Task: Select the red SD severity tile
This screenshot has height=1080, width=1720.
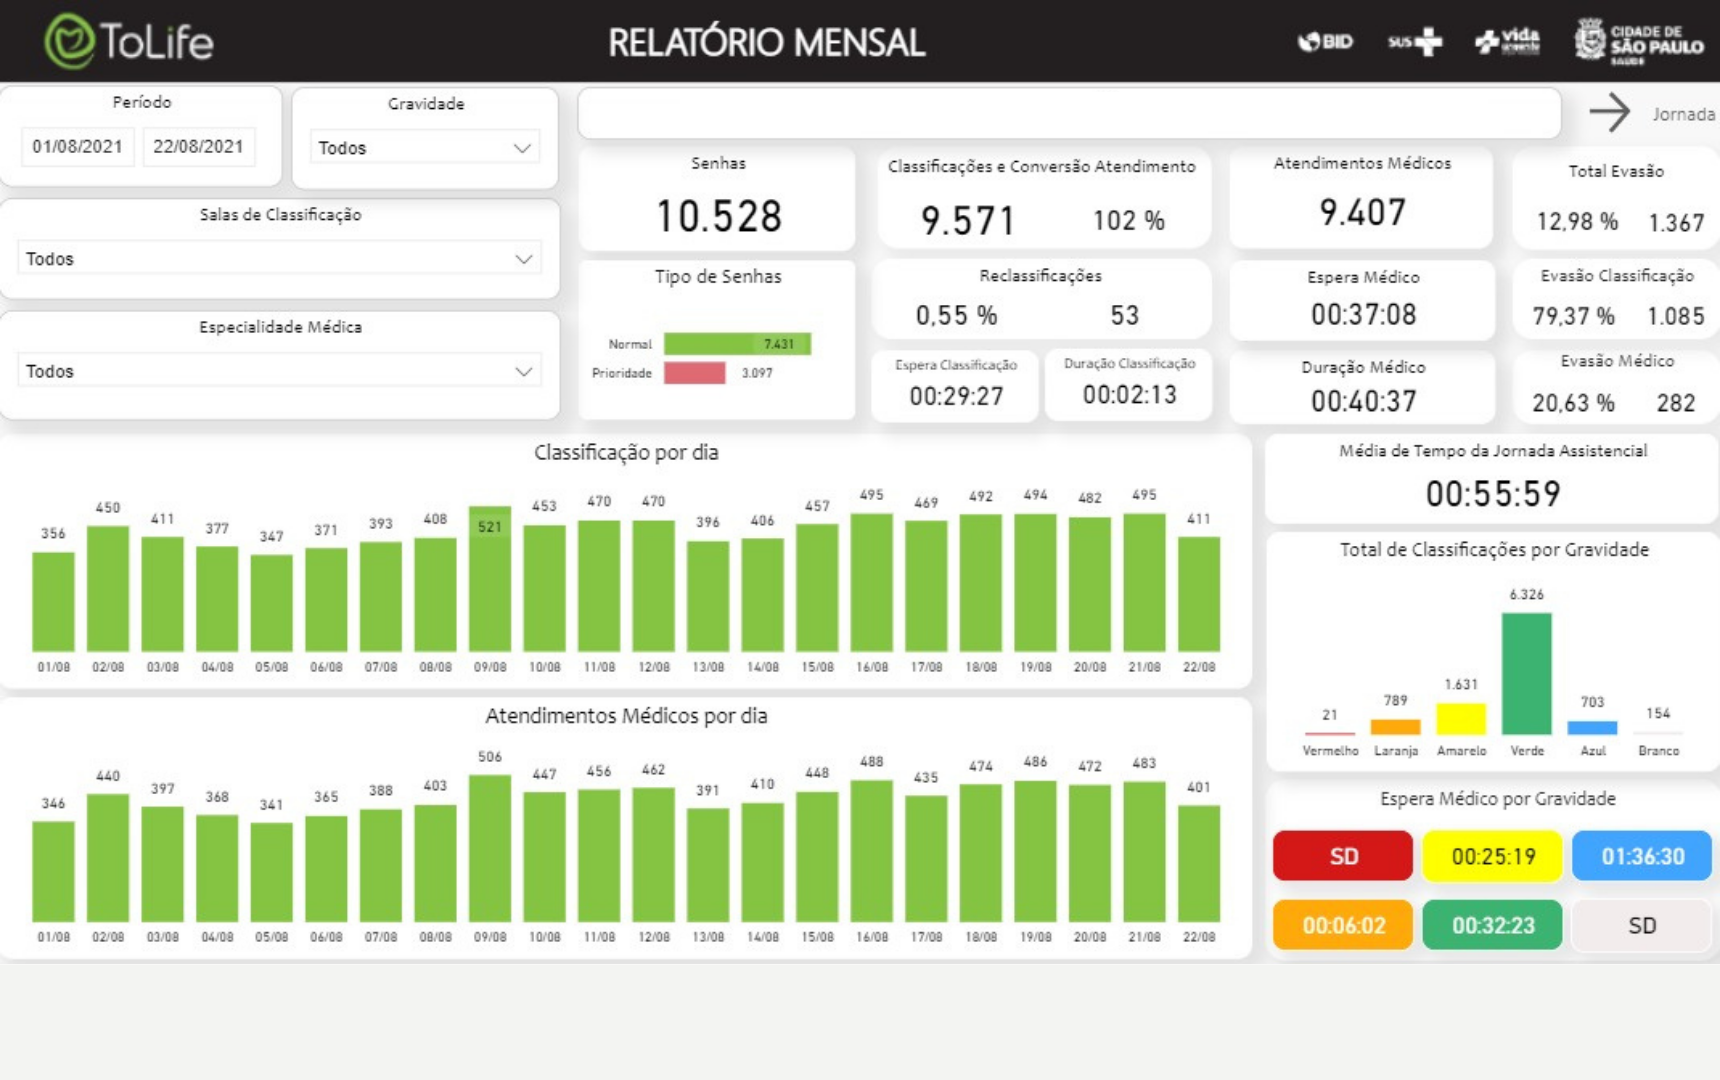Action: click(1343, 856)
